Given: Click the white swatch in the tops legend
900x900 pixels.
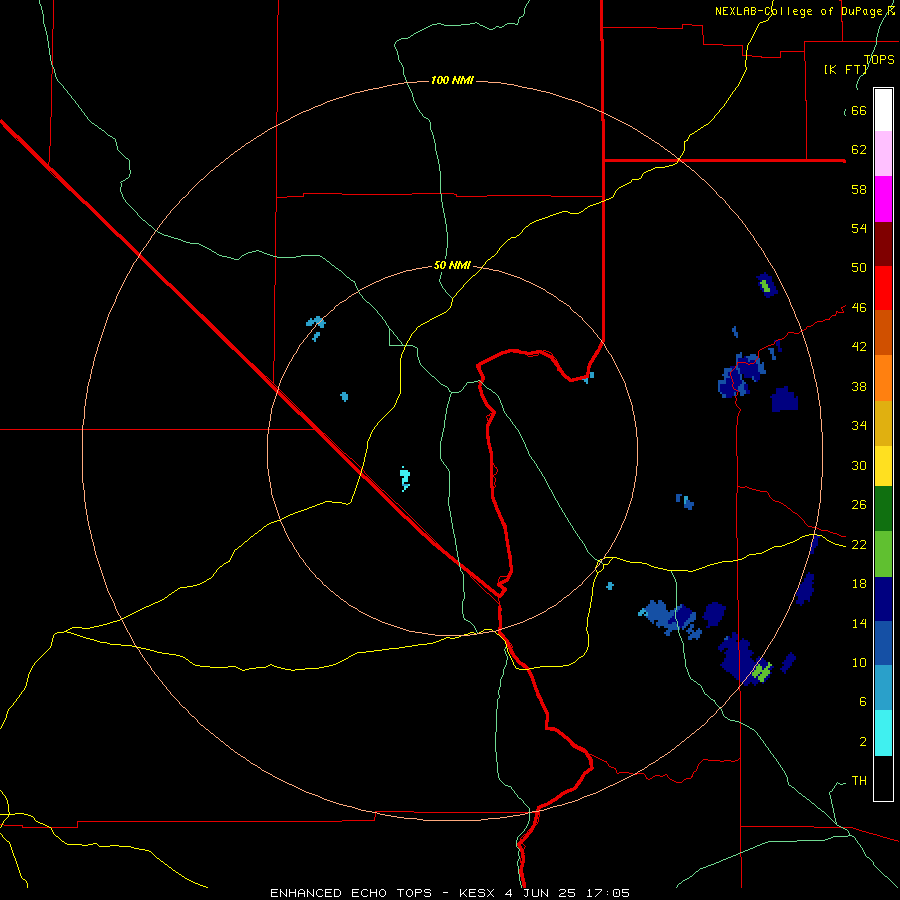Looking at the screenshot, I should (x=883, y=110).
